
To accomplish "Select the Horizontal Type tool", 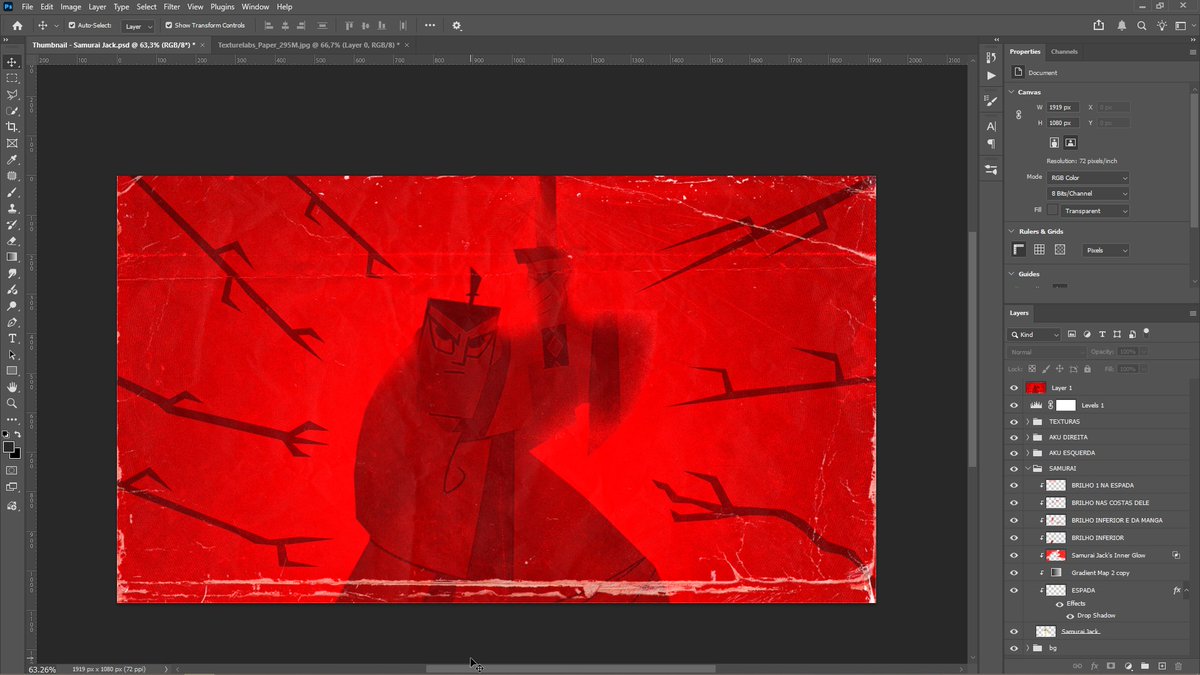I will (x=12, y=338).
